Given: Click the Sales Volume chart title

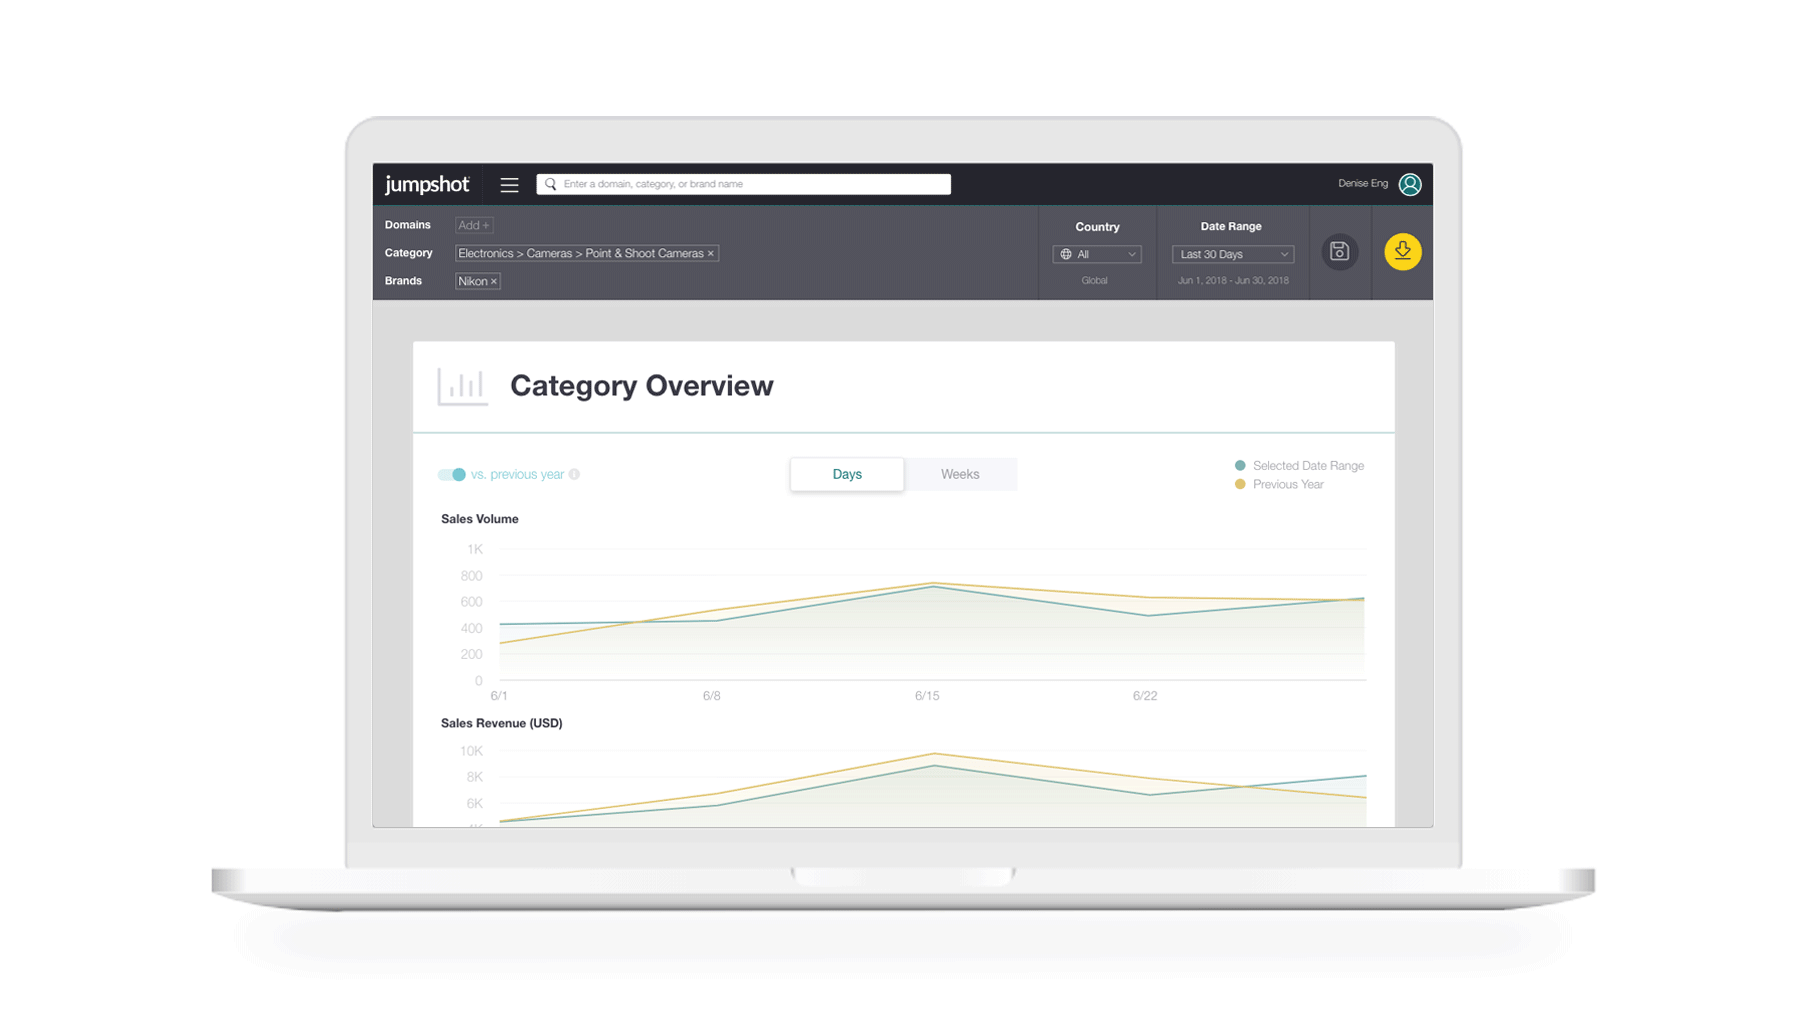Looking at the screenshot, I should 480,519.
